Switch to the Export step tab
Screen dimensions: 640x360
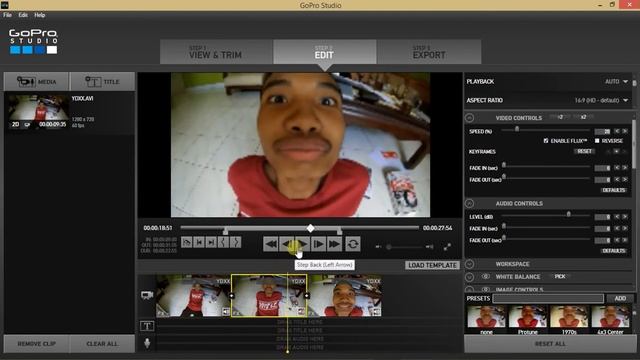point(429,52)
